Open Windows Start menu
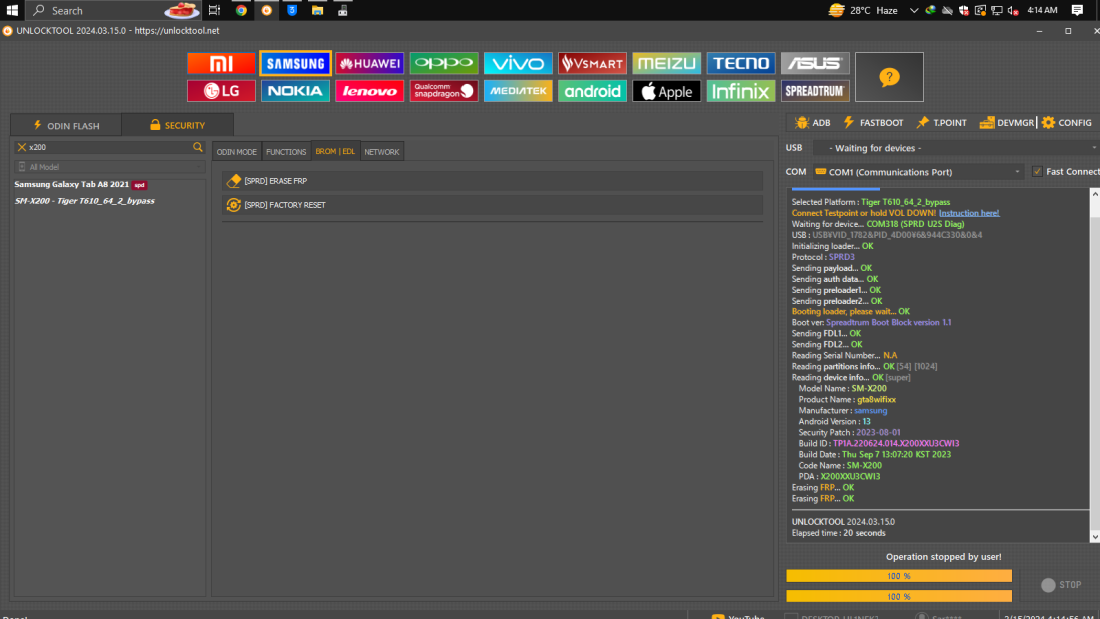 12,10
